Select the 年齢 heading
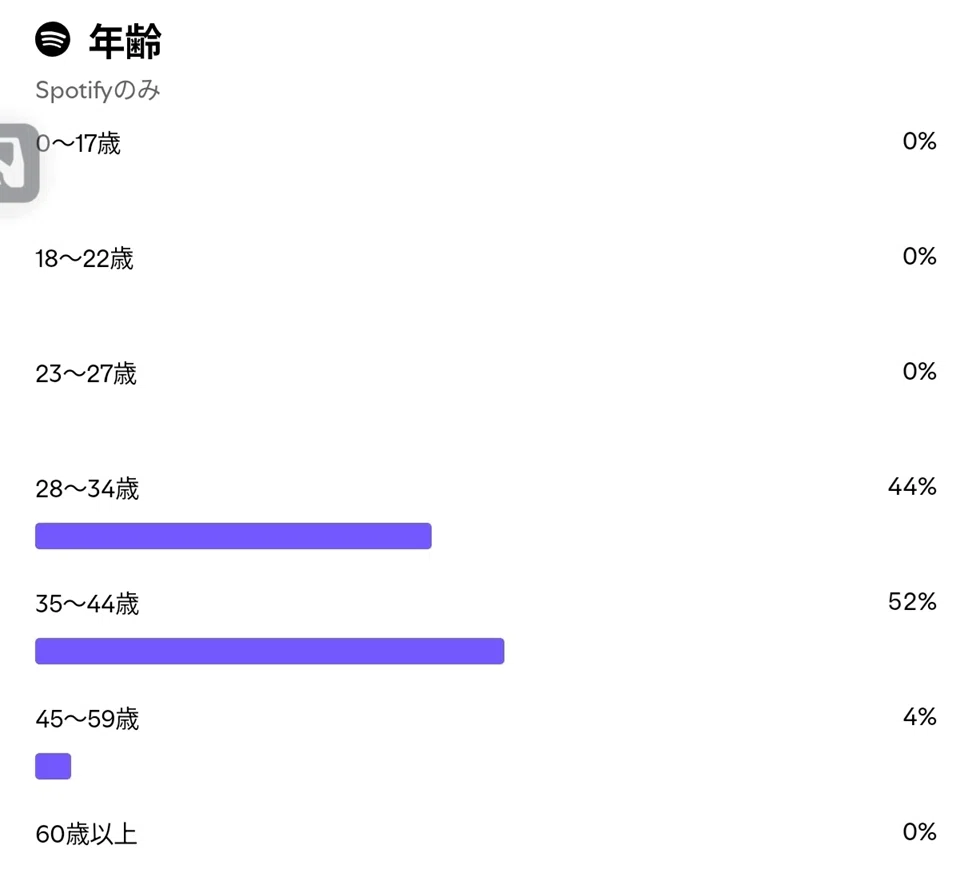 coord(125,42)
